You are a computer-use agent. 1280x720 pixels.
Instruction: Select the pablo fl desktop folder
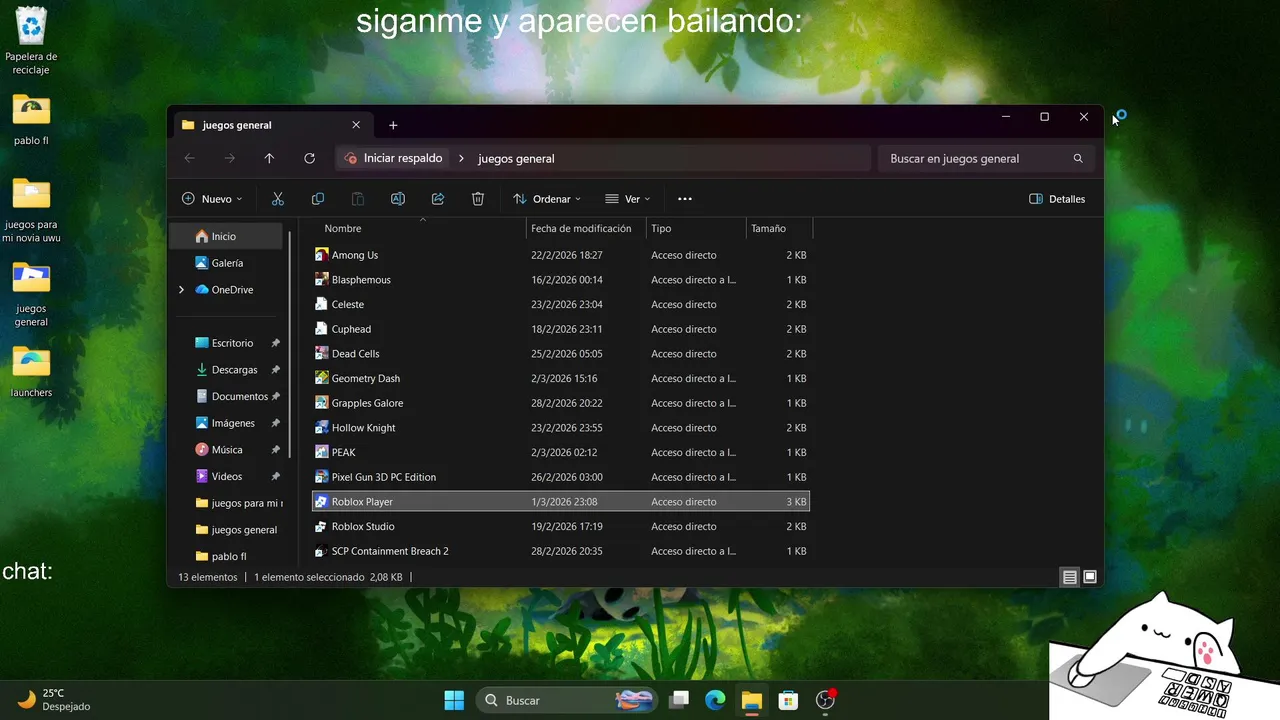point(31,120)
